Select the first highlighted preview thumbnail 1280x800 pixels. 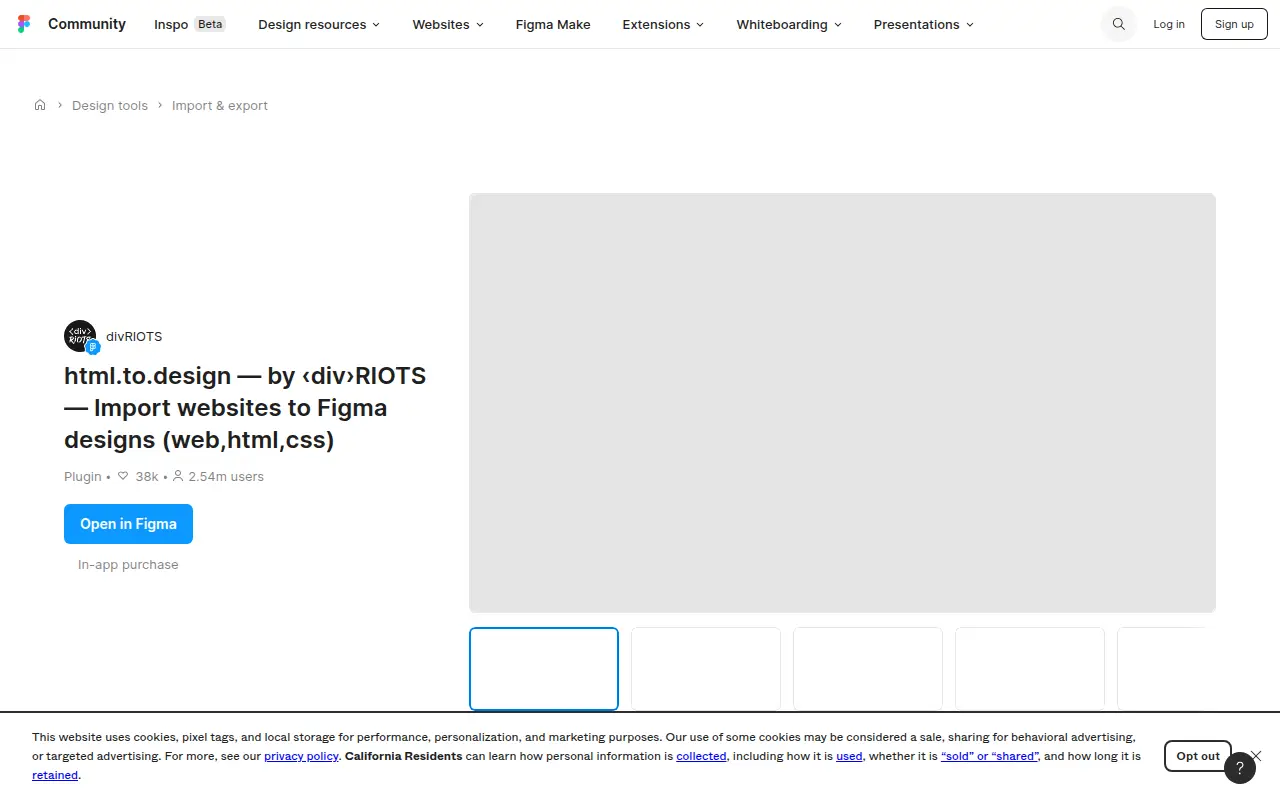point(544,669)
